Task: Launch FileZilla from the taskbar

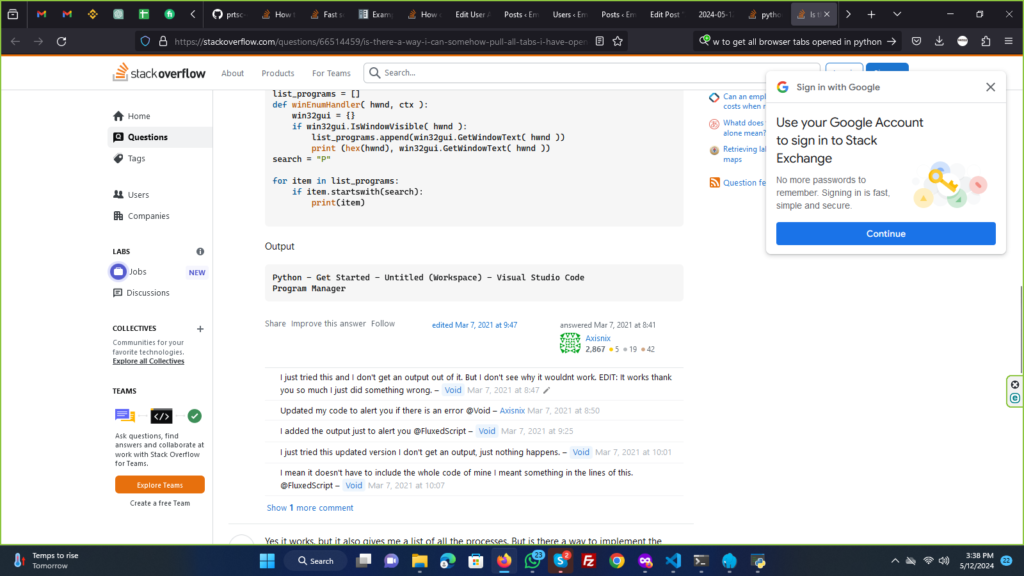Action: click(x=589, y=561)
